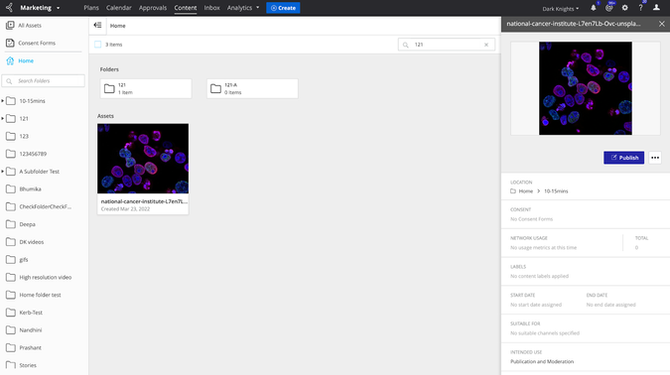Image resolution: width=670 pixels, height=375 pixels.
Task: Select the Nandhini folder
Action: tap(30, 330)
